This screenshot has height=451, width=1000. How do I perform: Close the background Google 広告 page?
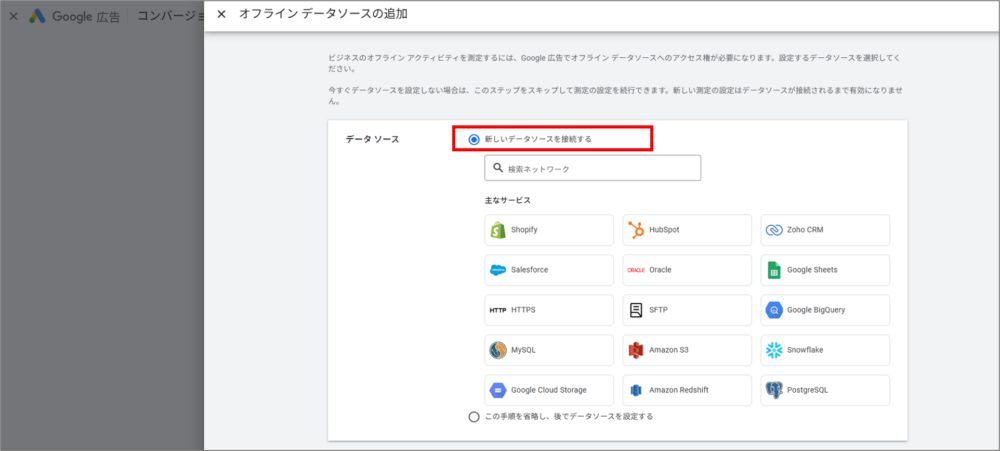13,16
